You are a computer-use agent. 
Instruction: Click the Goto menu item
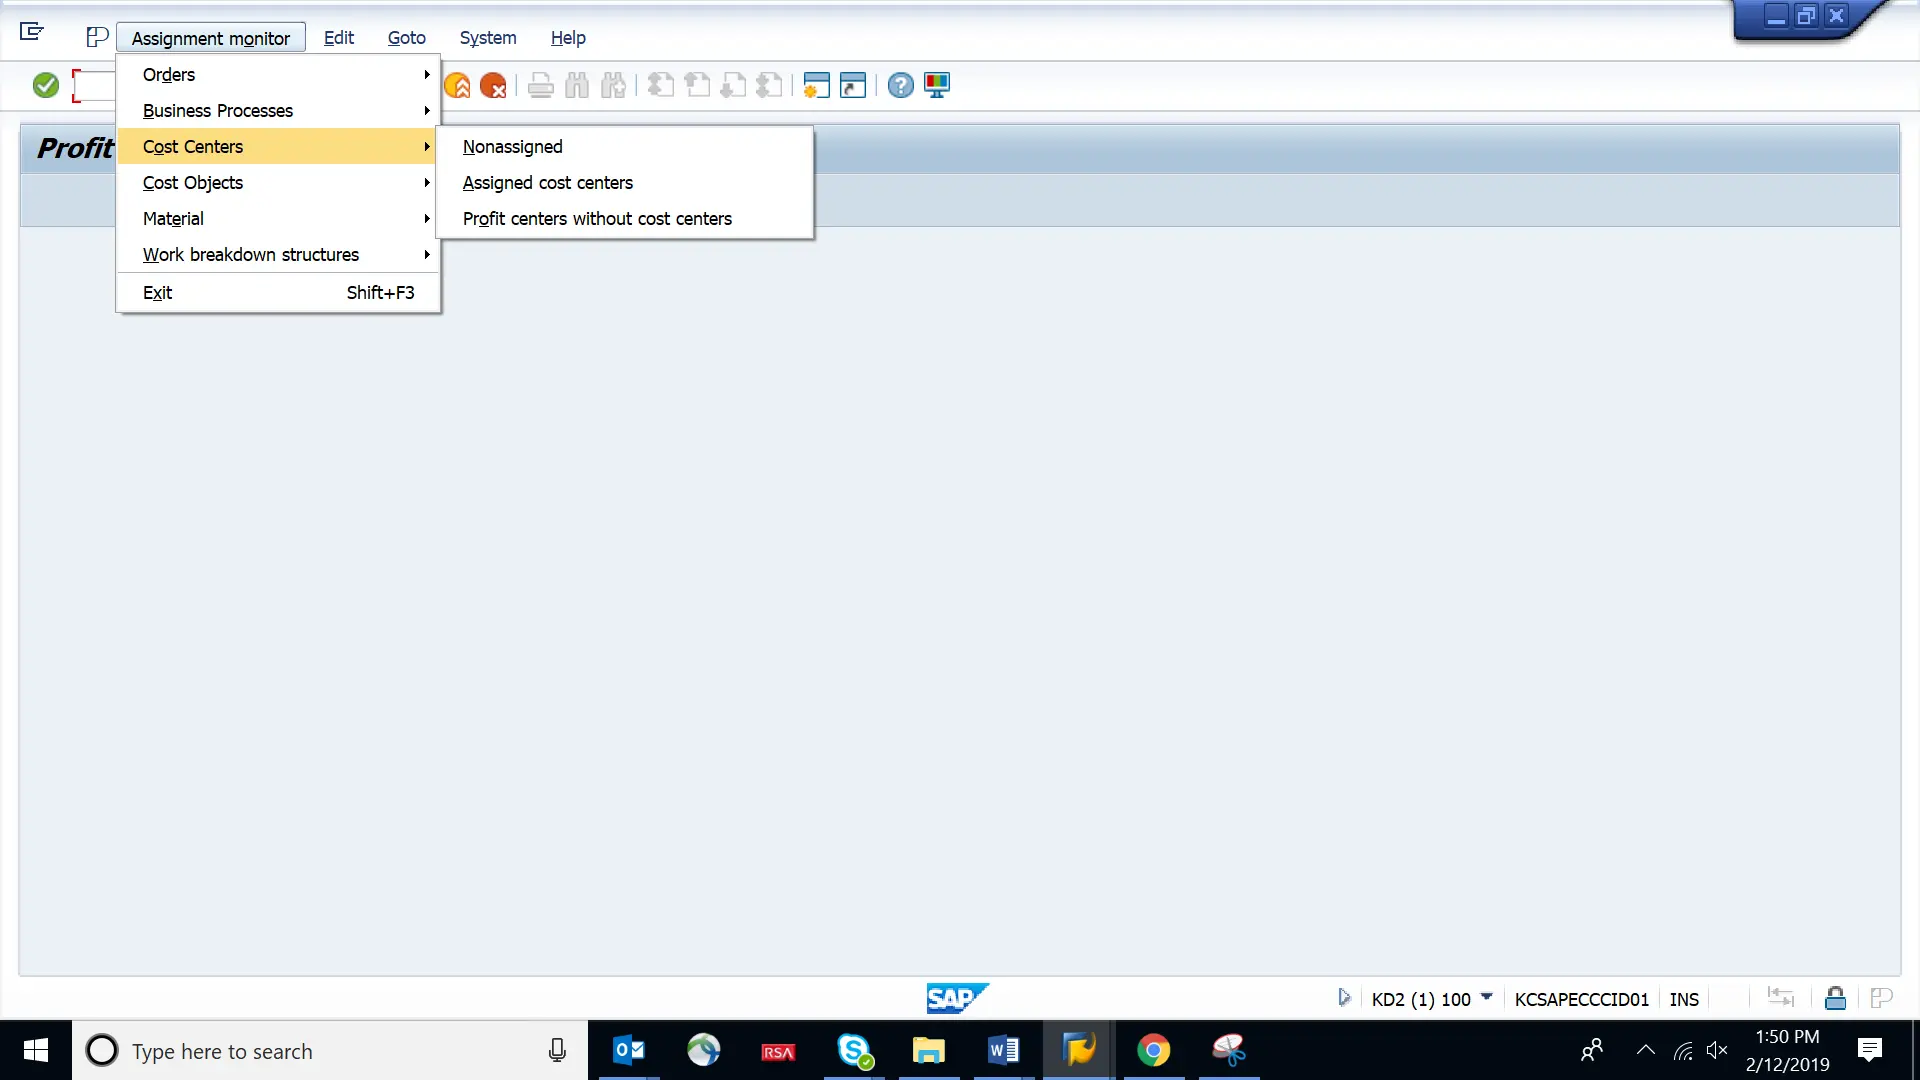coord(406,37)
